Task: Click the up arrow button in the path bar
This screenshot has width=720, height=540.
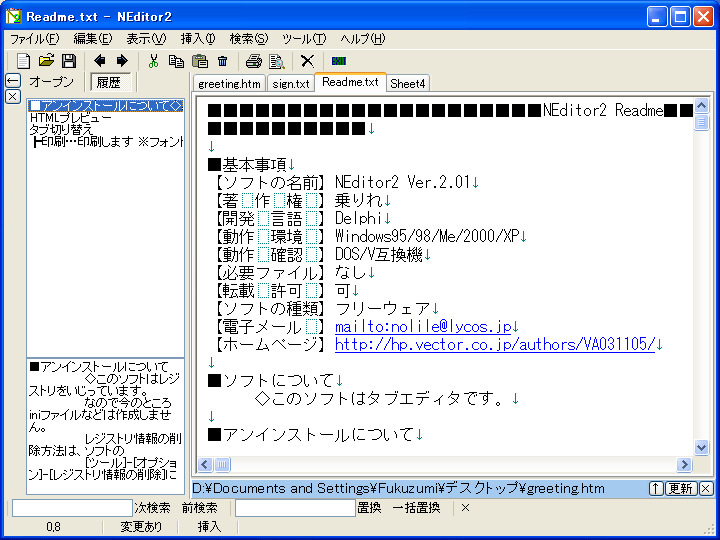Action: tap(656, 488)
